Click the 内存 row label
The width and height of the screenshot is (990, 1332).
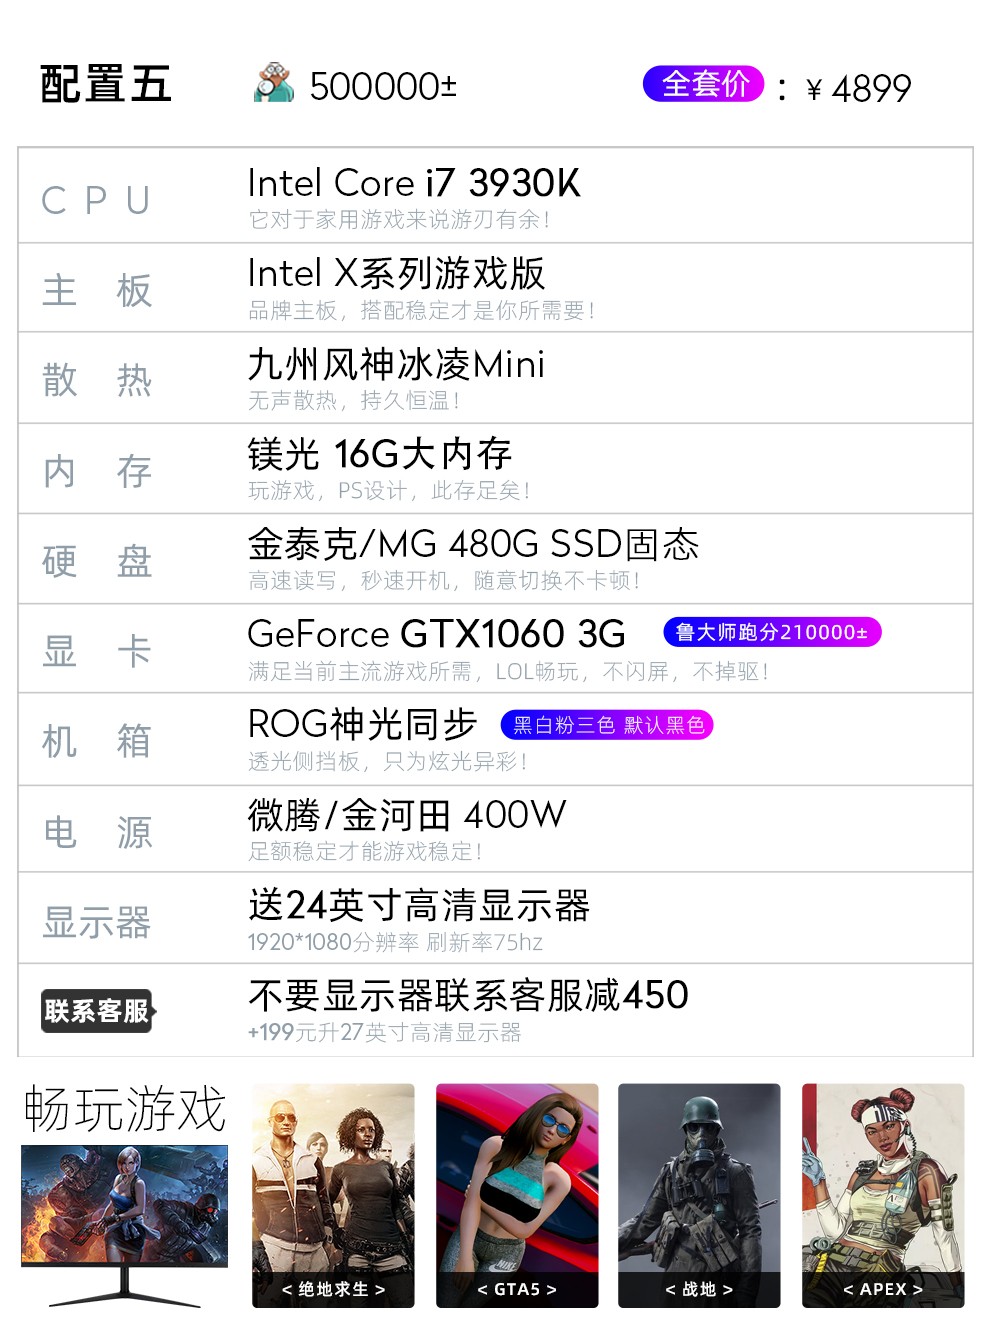tap(97, 471)
